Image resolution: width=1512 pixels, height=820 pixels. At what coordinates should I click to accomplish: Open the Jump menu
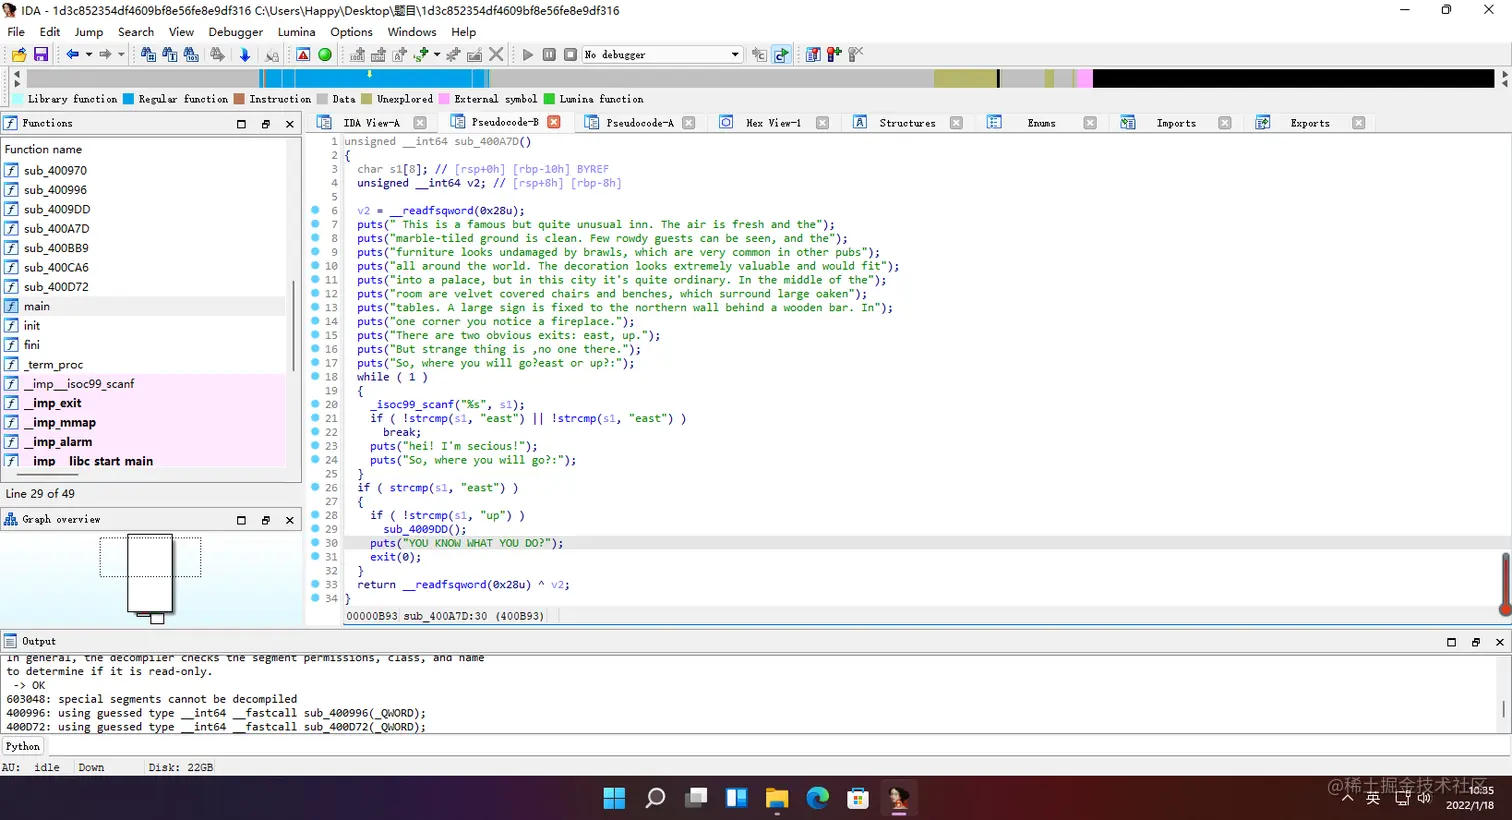pyautogui.click(x=88, y=32)
